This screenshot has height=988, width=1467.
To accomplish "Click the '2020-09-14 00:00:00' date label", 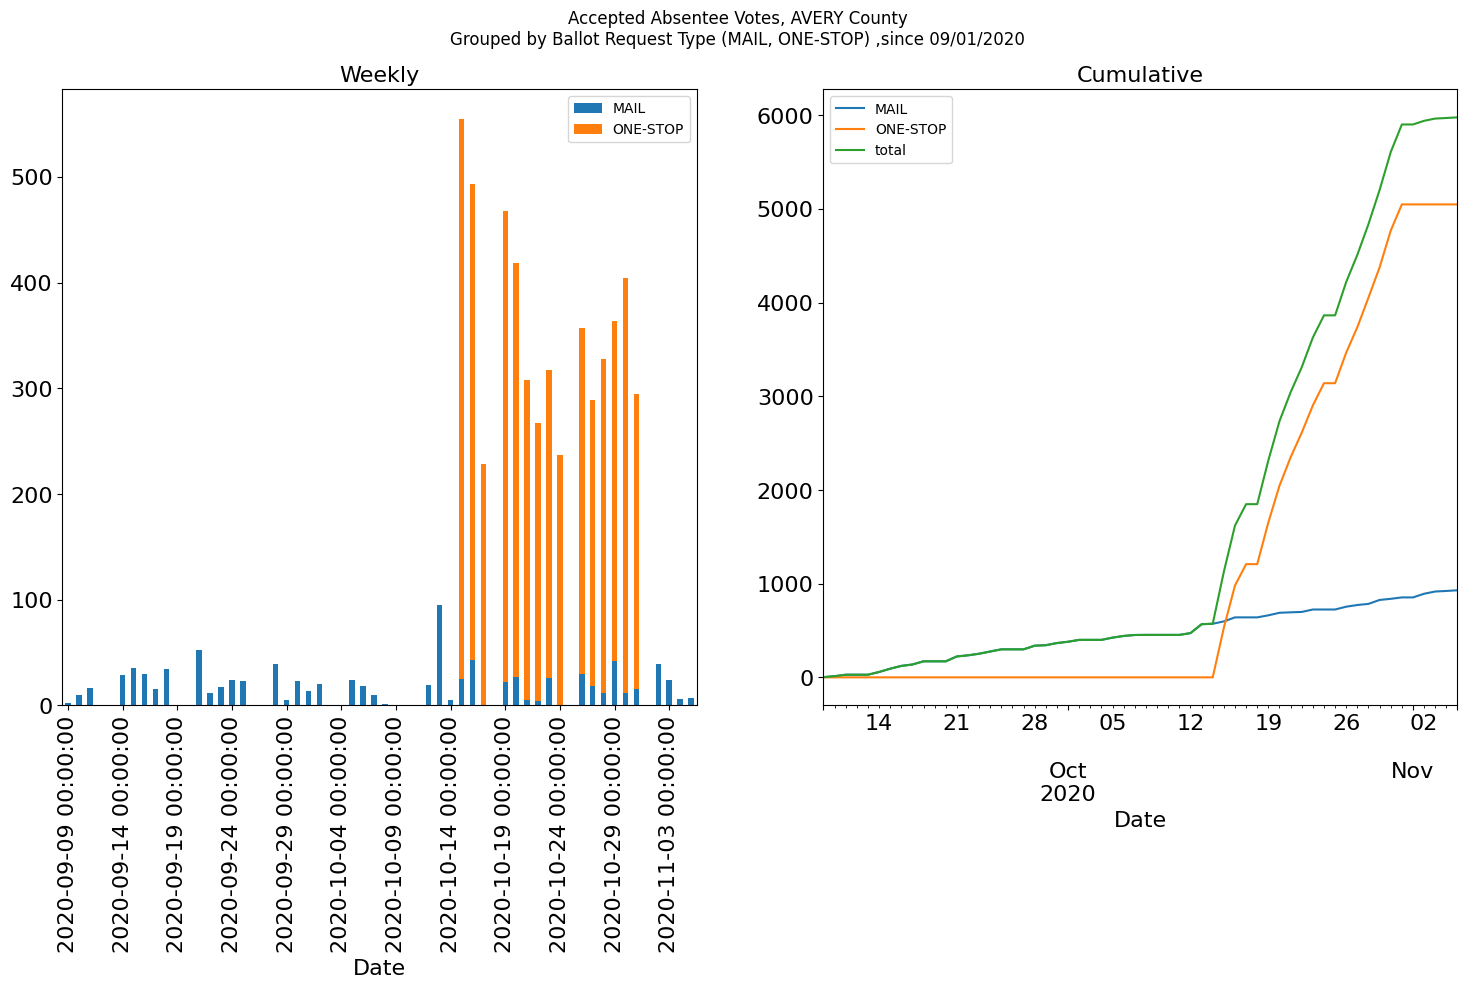I will point(122,833).
